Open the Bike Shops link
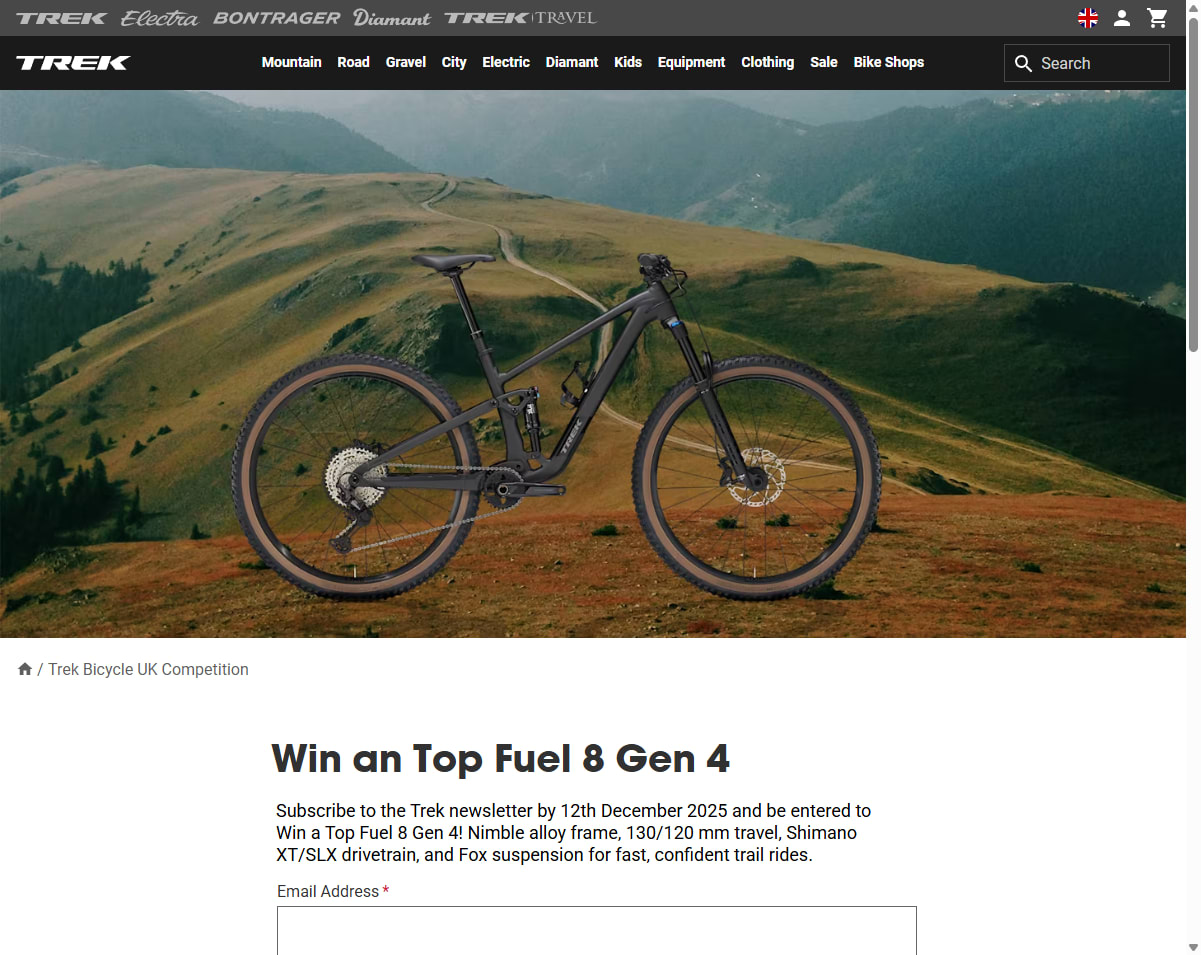Image resolution: width=1201 pixels, height=955 pixels. pyautogui.click(x=888, y=62)
